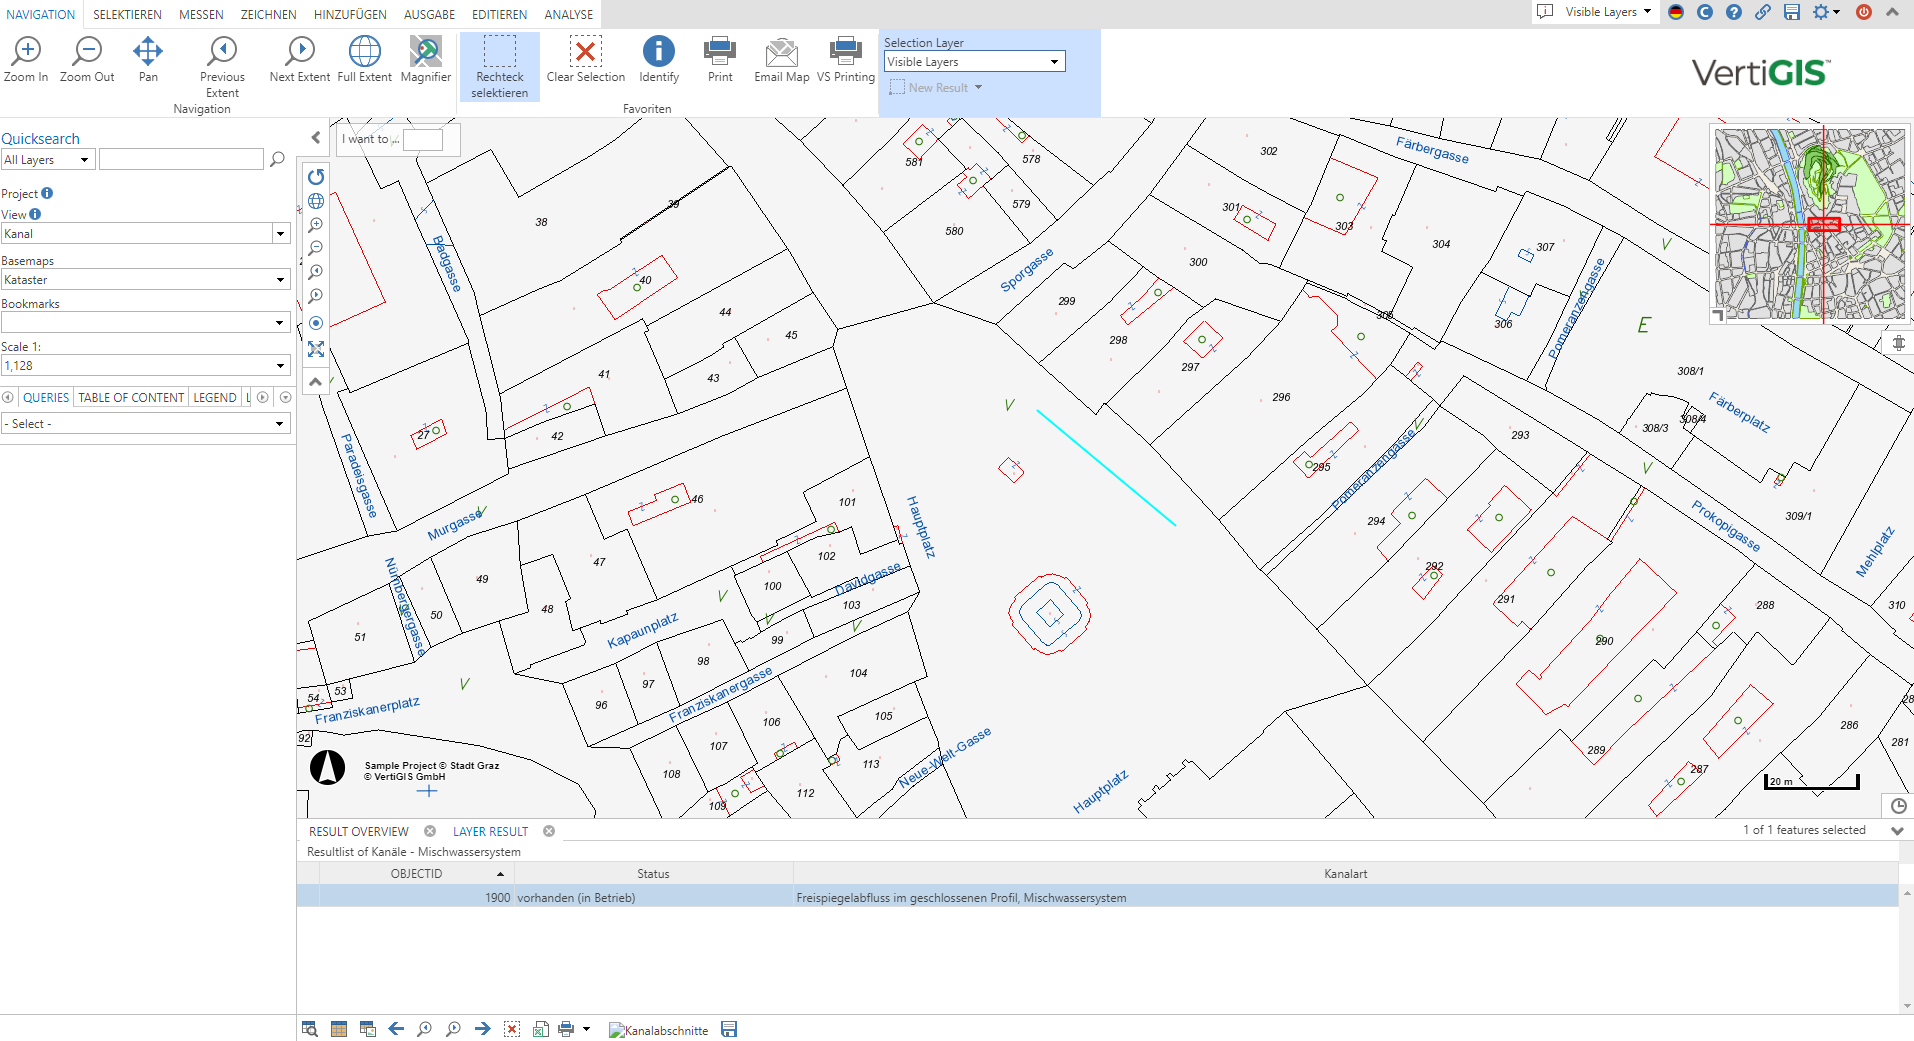The height and width of the screenshot is (1041, 1914).
Task: Click into the Quicksearch text field
Action: pos(181,160)
